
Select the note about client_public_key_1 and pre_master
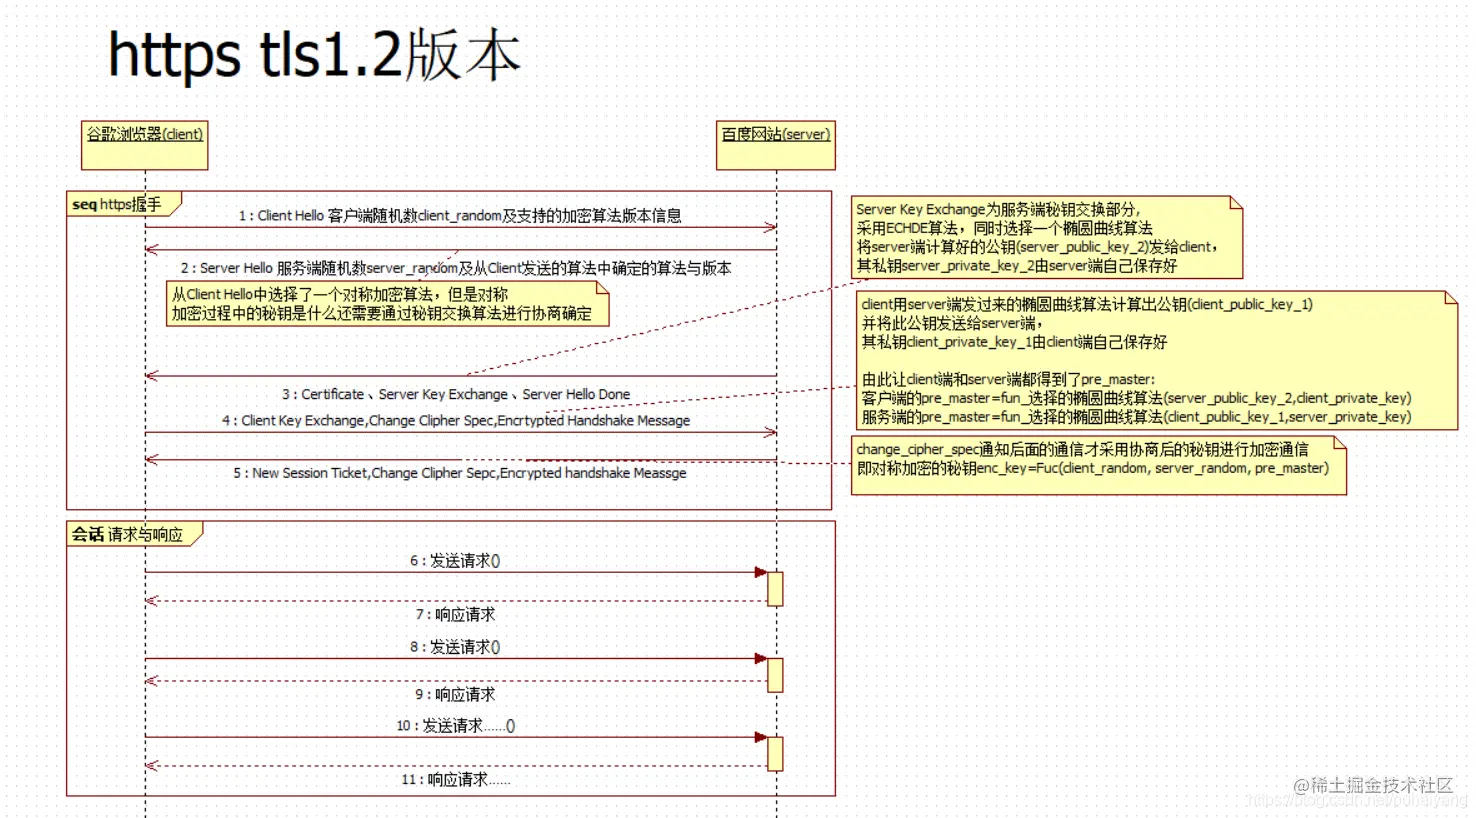coord(1155,360)
